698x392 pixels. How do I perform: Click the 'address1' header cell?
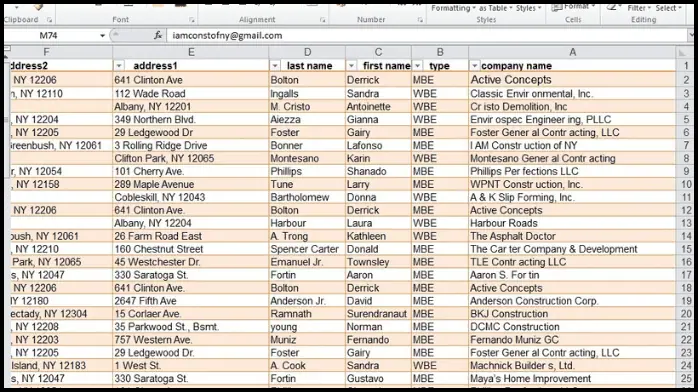pyautogui.click(x=191, y=66)
